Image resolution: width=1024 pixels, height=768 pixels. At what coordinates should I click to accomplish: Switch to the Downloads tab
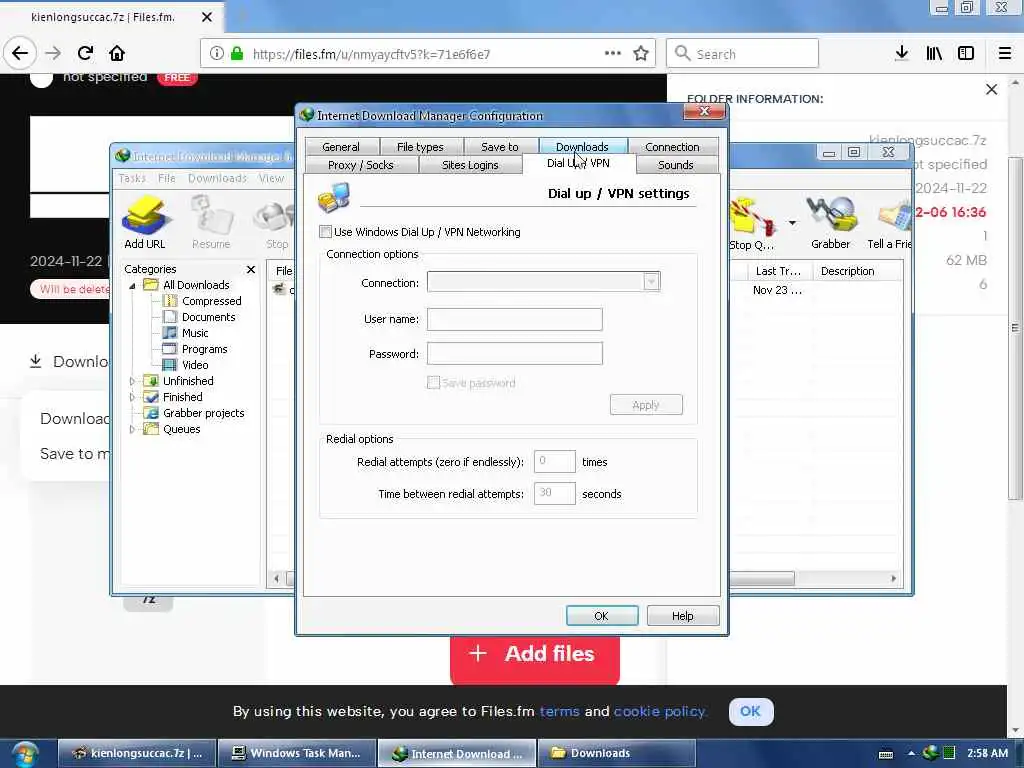(x=582, y=146)
